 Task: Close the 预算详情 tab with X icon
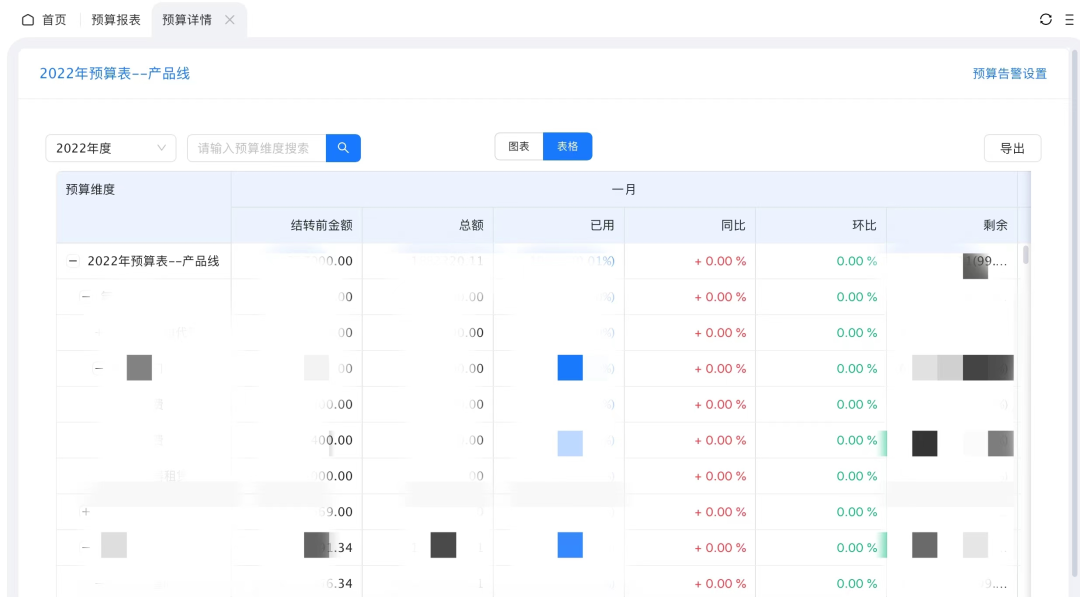click(x=230, y=20)
